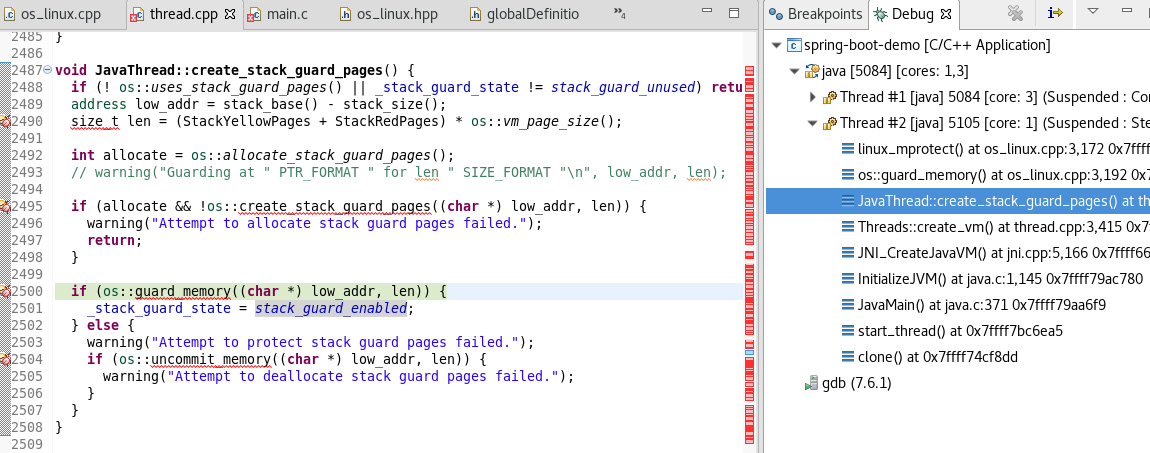Click the os_linux.hpp header file icon
The width and height of the screenshot is (1150, 453).
[346, 15]
